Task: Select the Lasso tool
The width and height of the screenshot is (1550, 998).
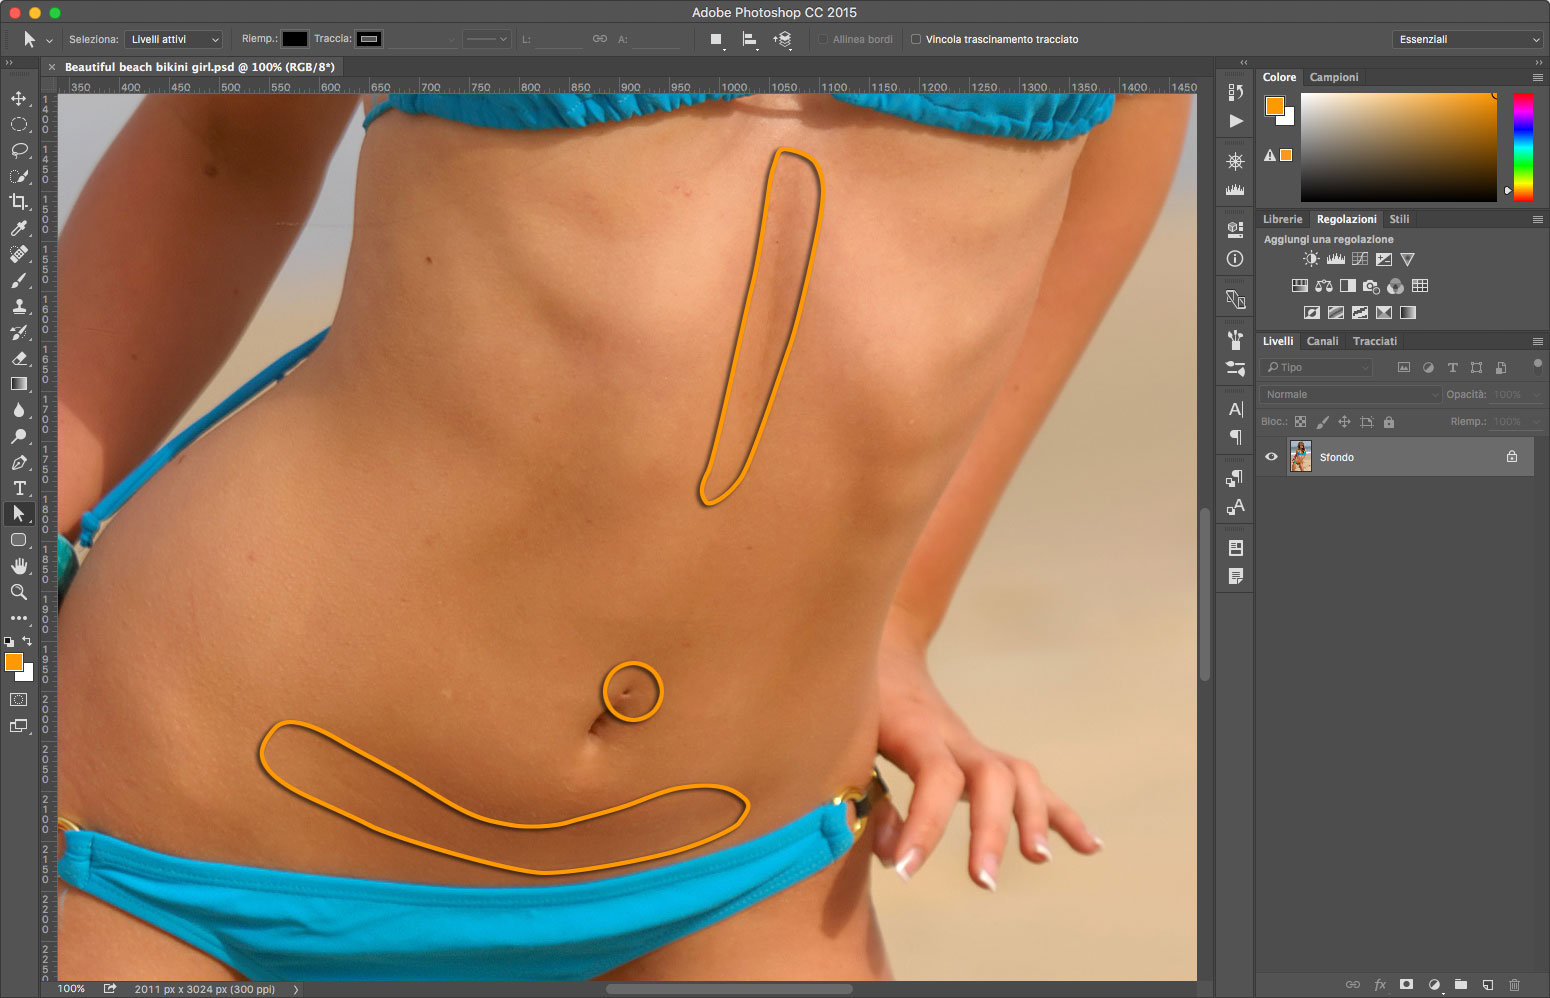Action: [x=18, y=150]
